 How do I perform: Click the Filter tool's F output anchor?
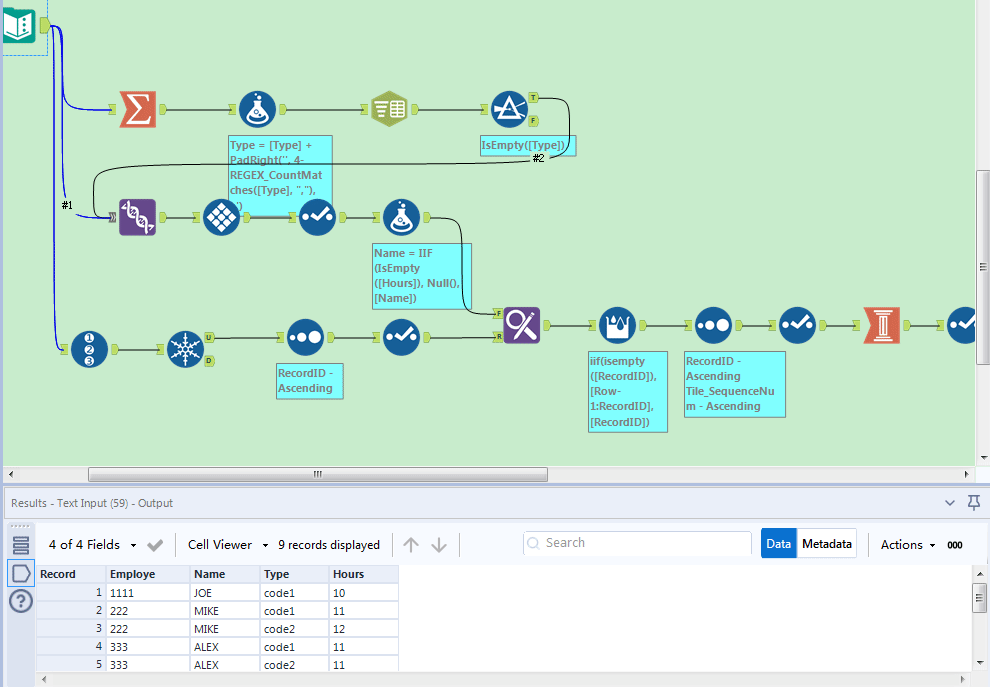click(534, 121)
